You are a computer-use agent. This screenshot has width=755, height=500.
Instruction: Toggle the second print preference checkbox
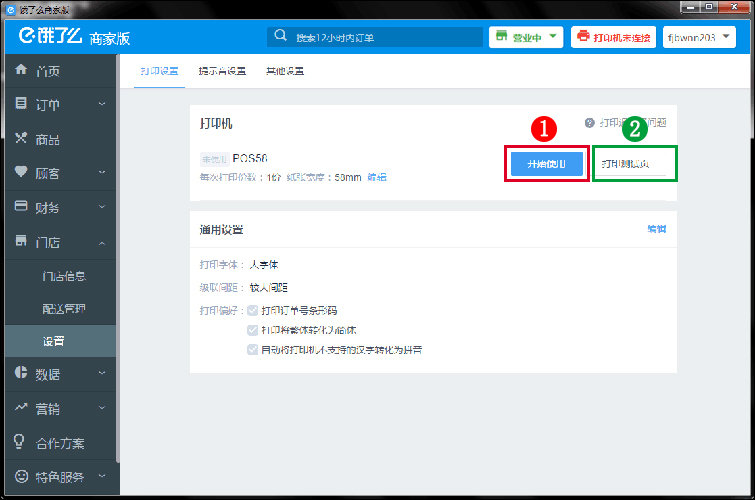point(252,329)
